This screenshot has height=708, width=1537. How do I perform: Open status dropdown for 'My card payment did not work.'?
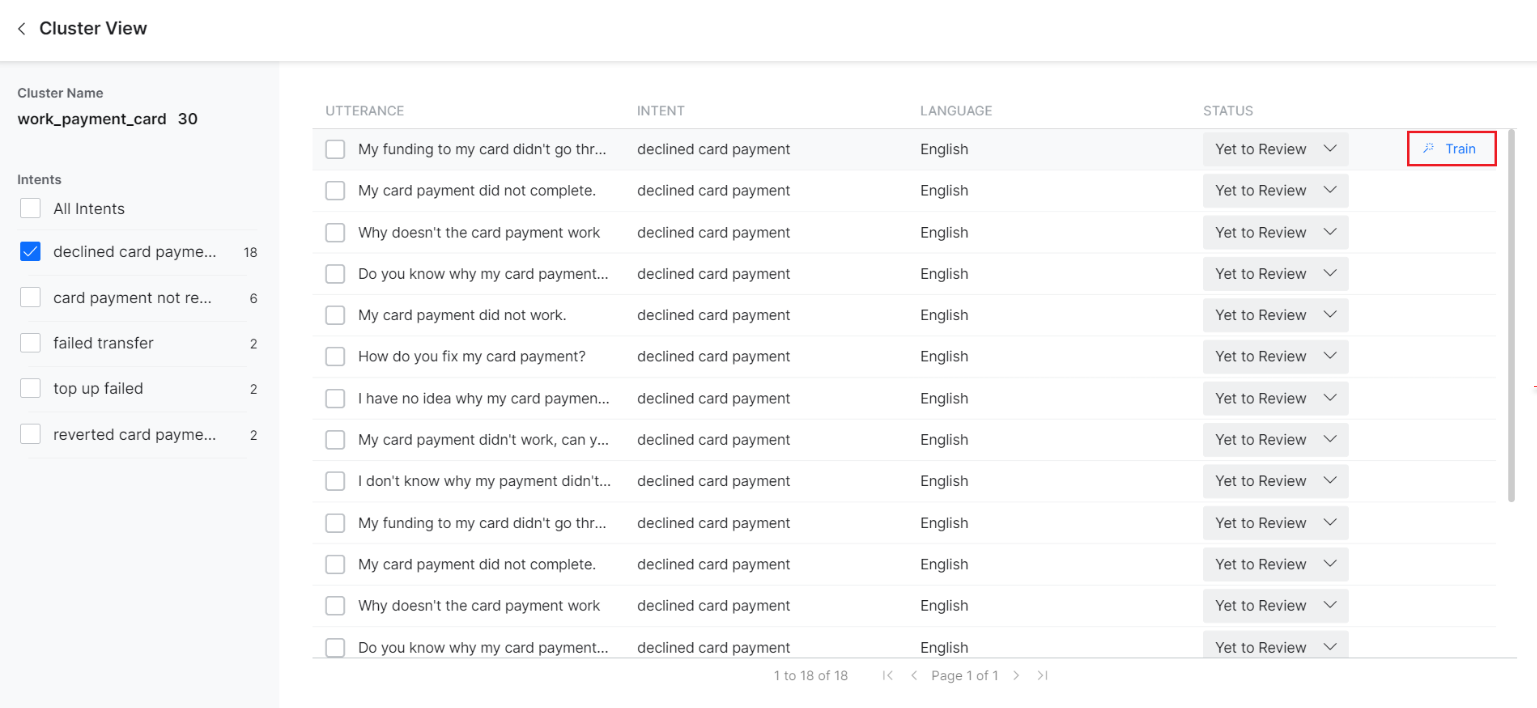(1275, 315)
